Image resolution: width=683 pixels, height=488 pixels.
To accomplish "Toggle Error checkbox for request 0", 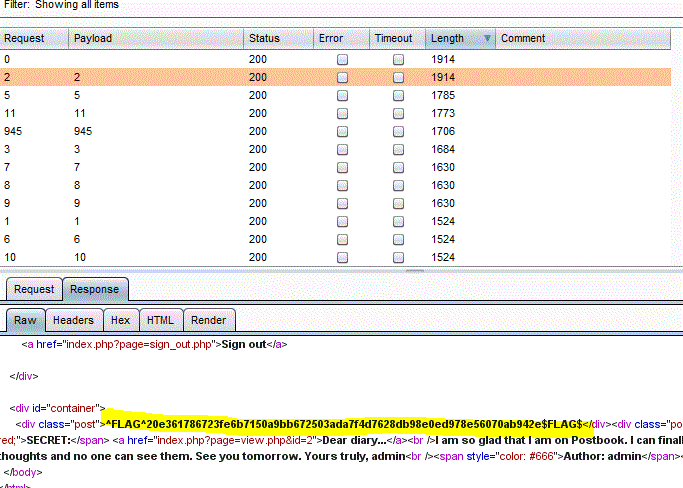I will tap(342, 60).
